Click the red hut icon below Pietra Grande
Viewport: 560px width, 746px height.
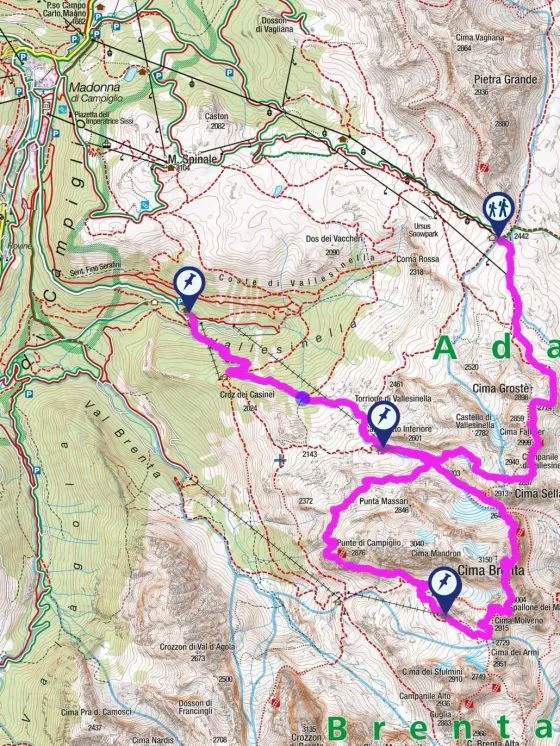click(x=484, y=167)
